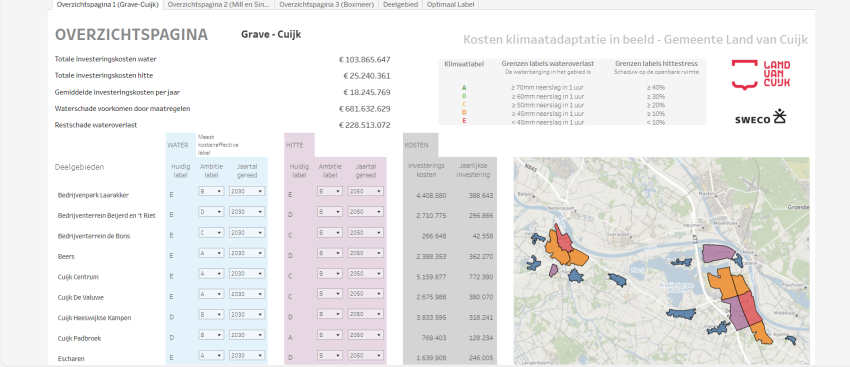Viewport: 850px width, 367px height.
Task: Open water Jaartal gereed dropdown for Bedrijventerrein de Bons
Action: (247, 233)
